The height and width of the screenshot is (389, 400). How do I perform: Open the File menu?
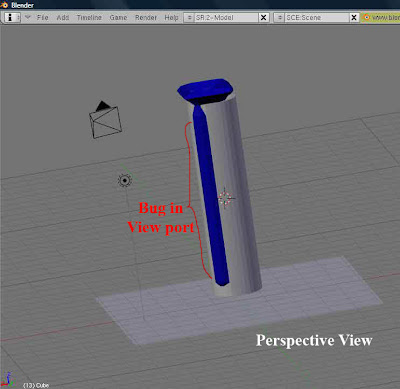click(x=43, y=17)
